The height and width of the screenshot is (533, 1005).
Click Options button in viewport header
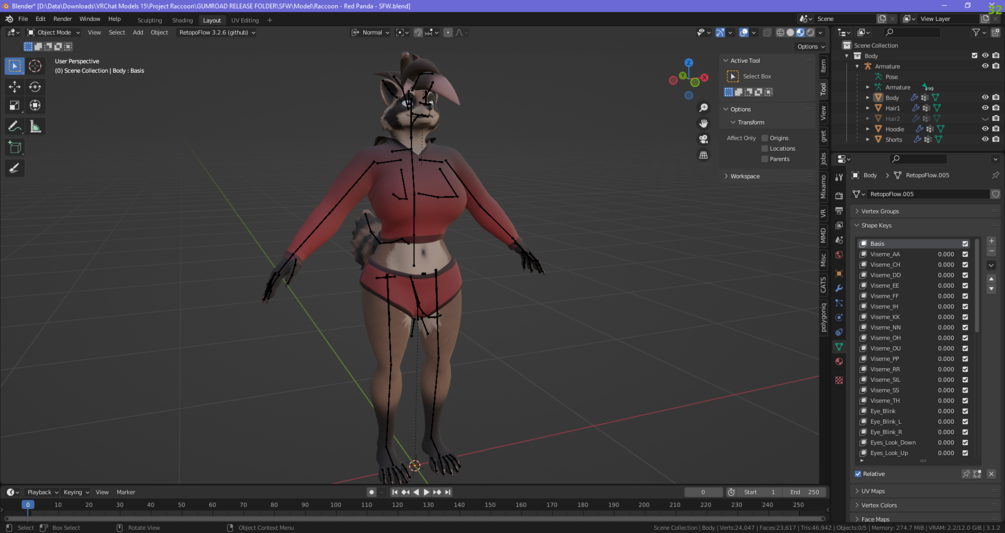coord(810,46)
